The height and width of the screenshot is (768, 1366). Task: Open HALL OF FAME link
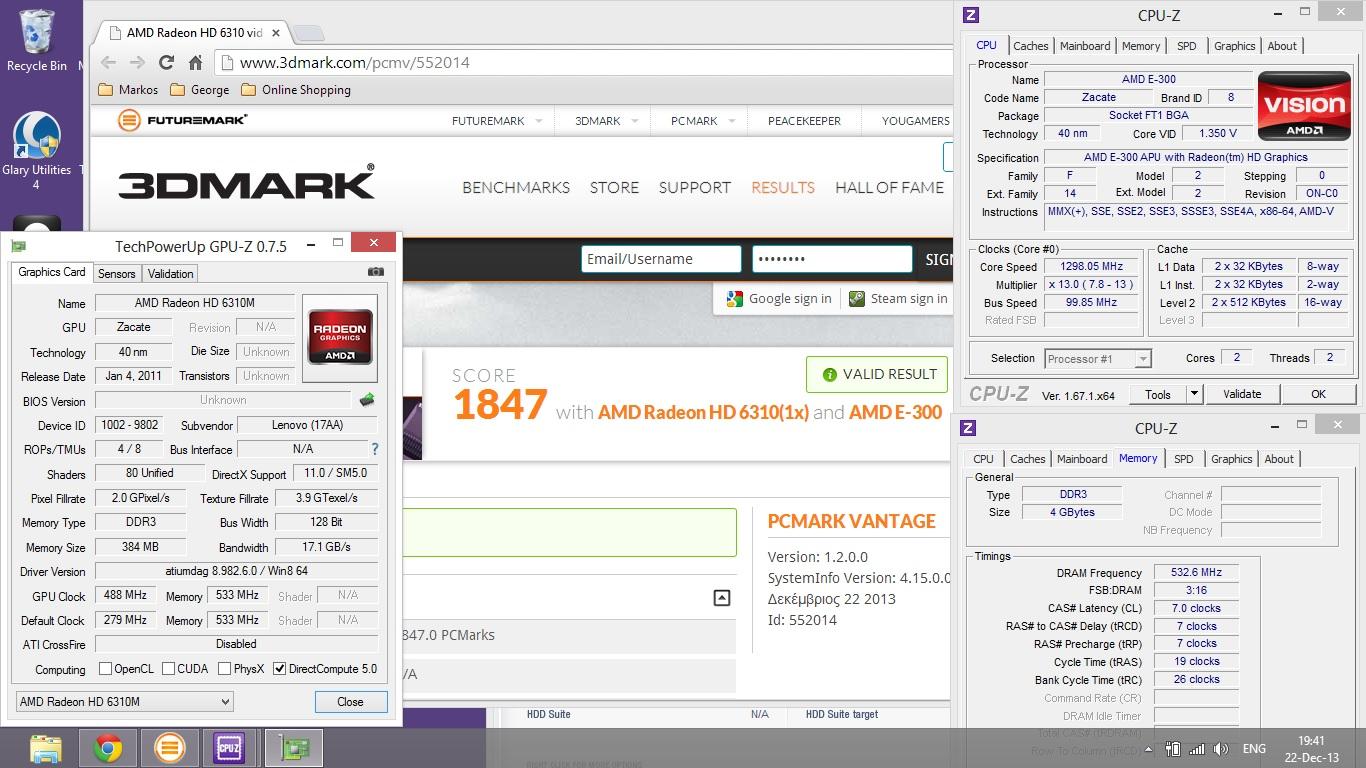[889, 187]
